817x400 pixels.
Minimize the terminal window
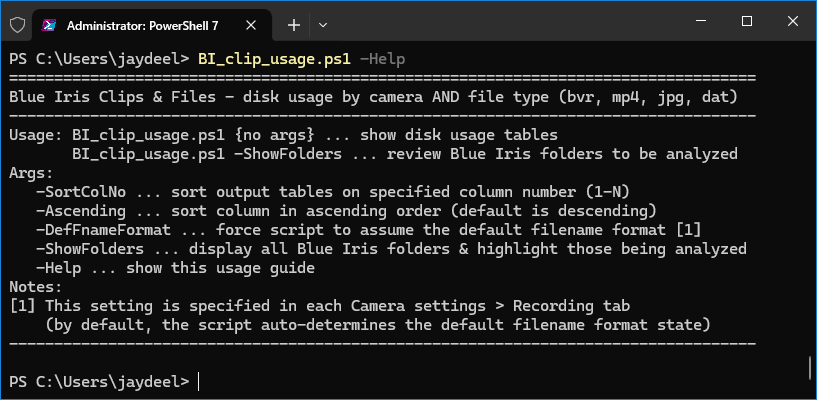pos(701,21)
